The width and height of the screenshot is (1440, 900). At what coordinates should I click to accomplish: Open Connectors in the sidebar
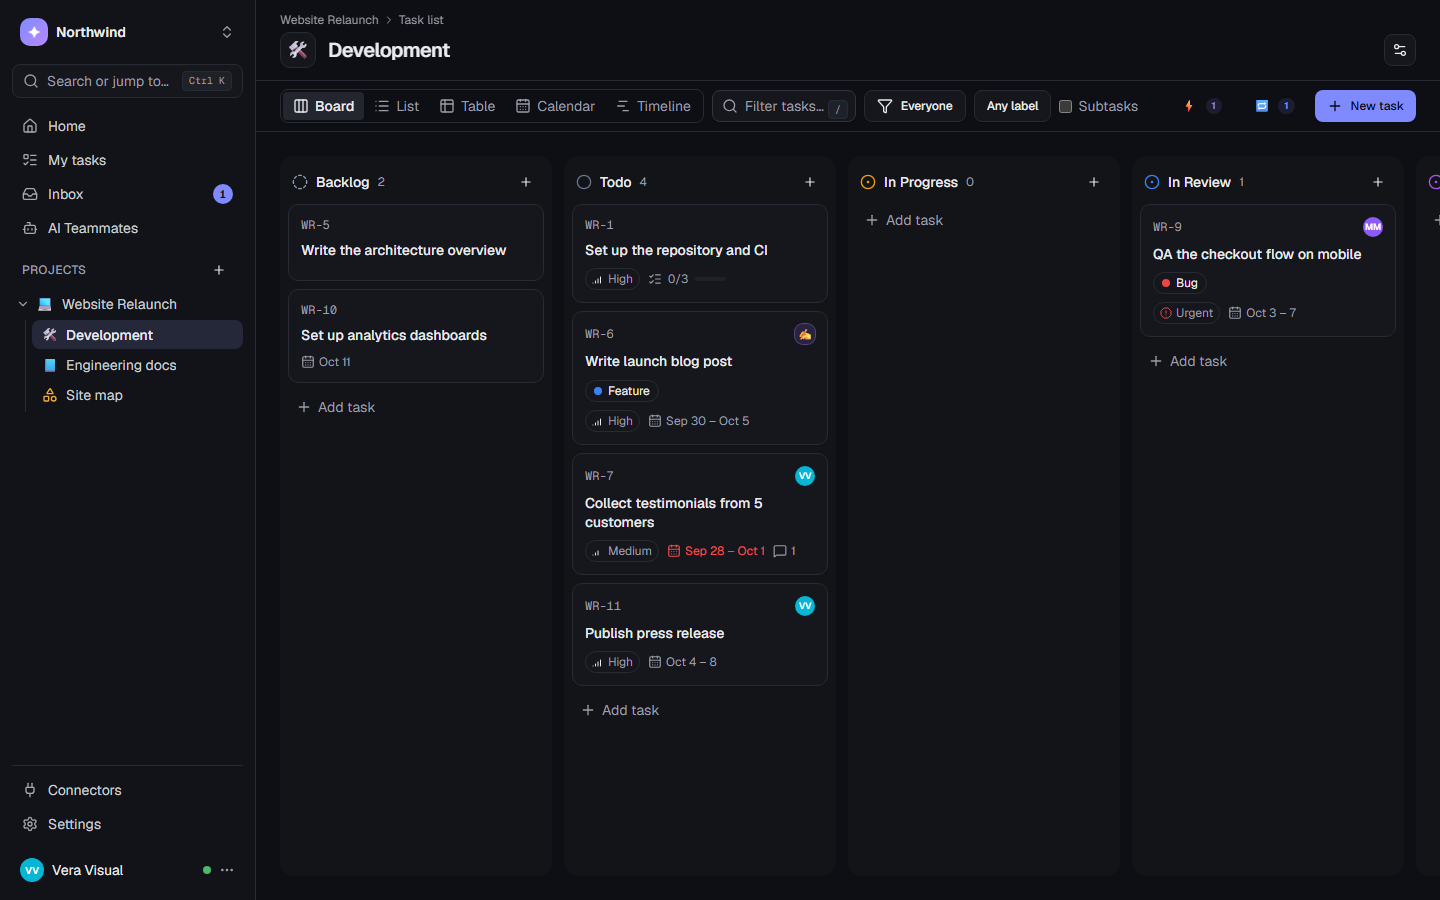(128, 790)
